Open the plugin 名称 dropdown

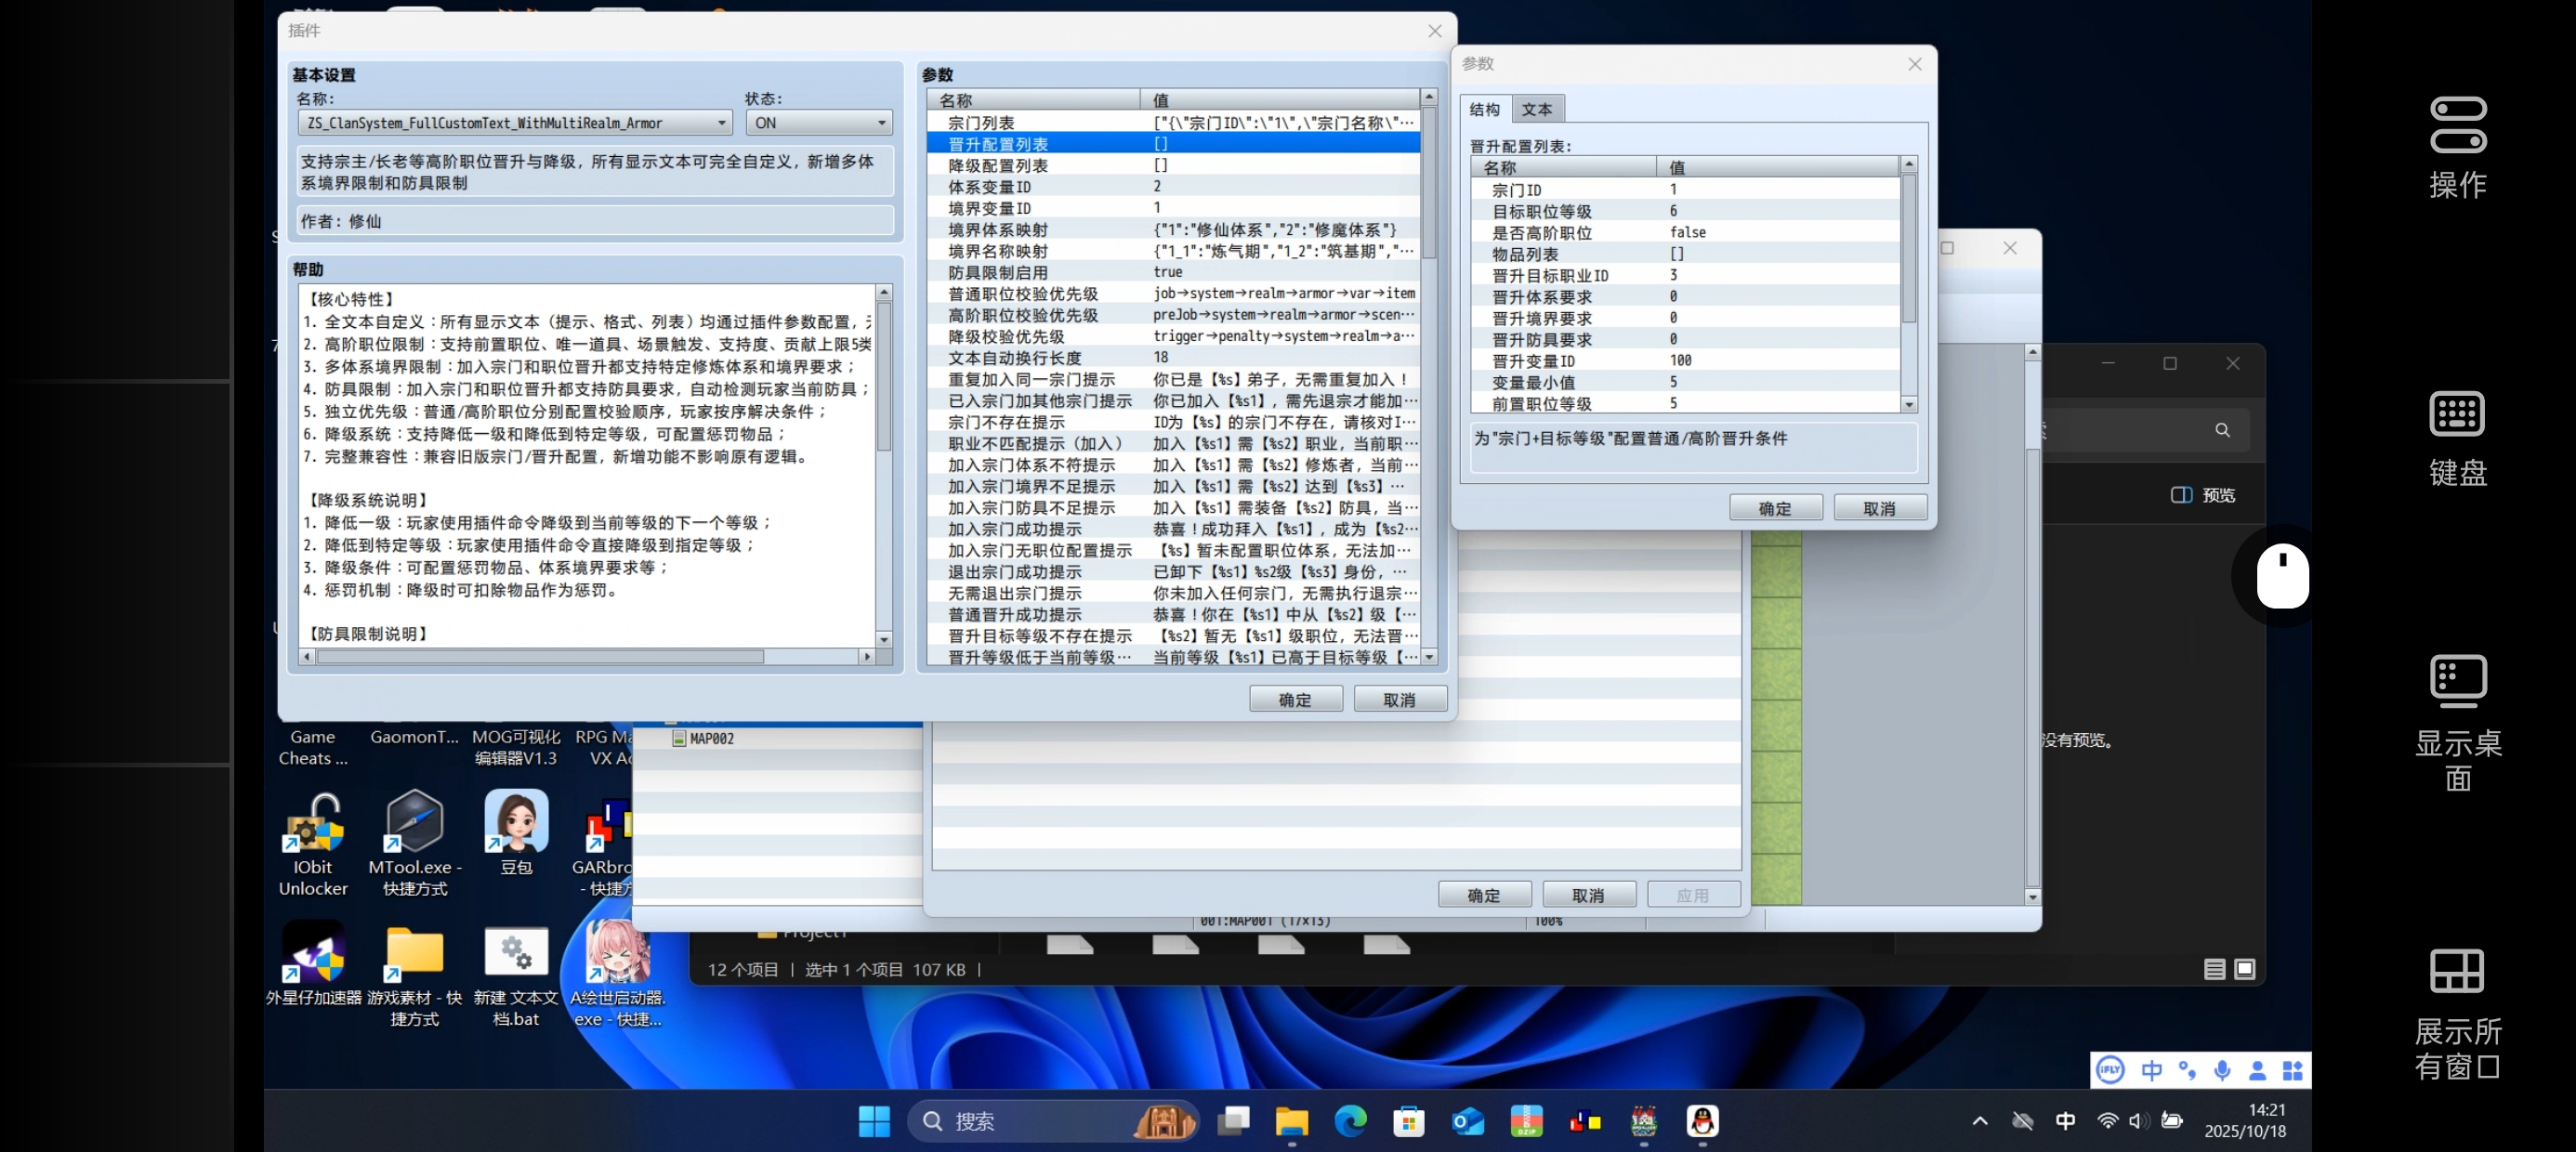coord(515,123)
